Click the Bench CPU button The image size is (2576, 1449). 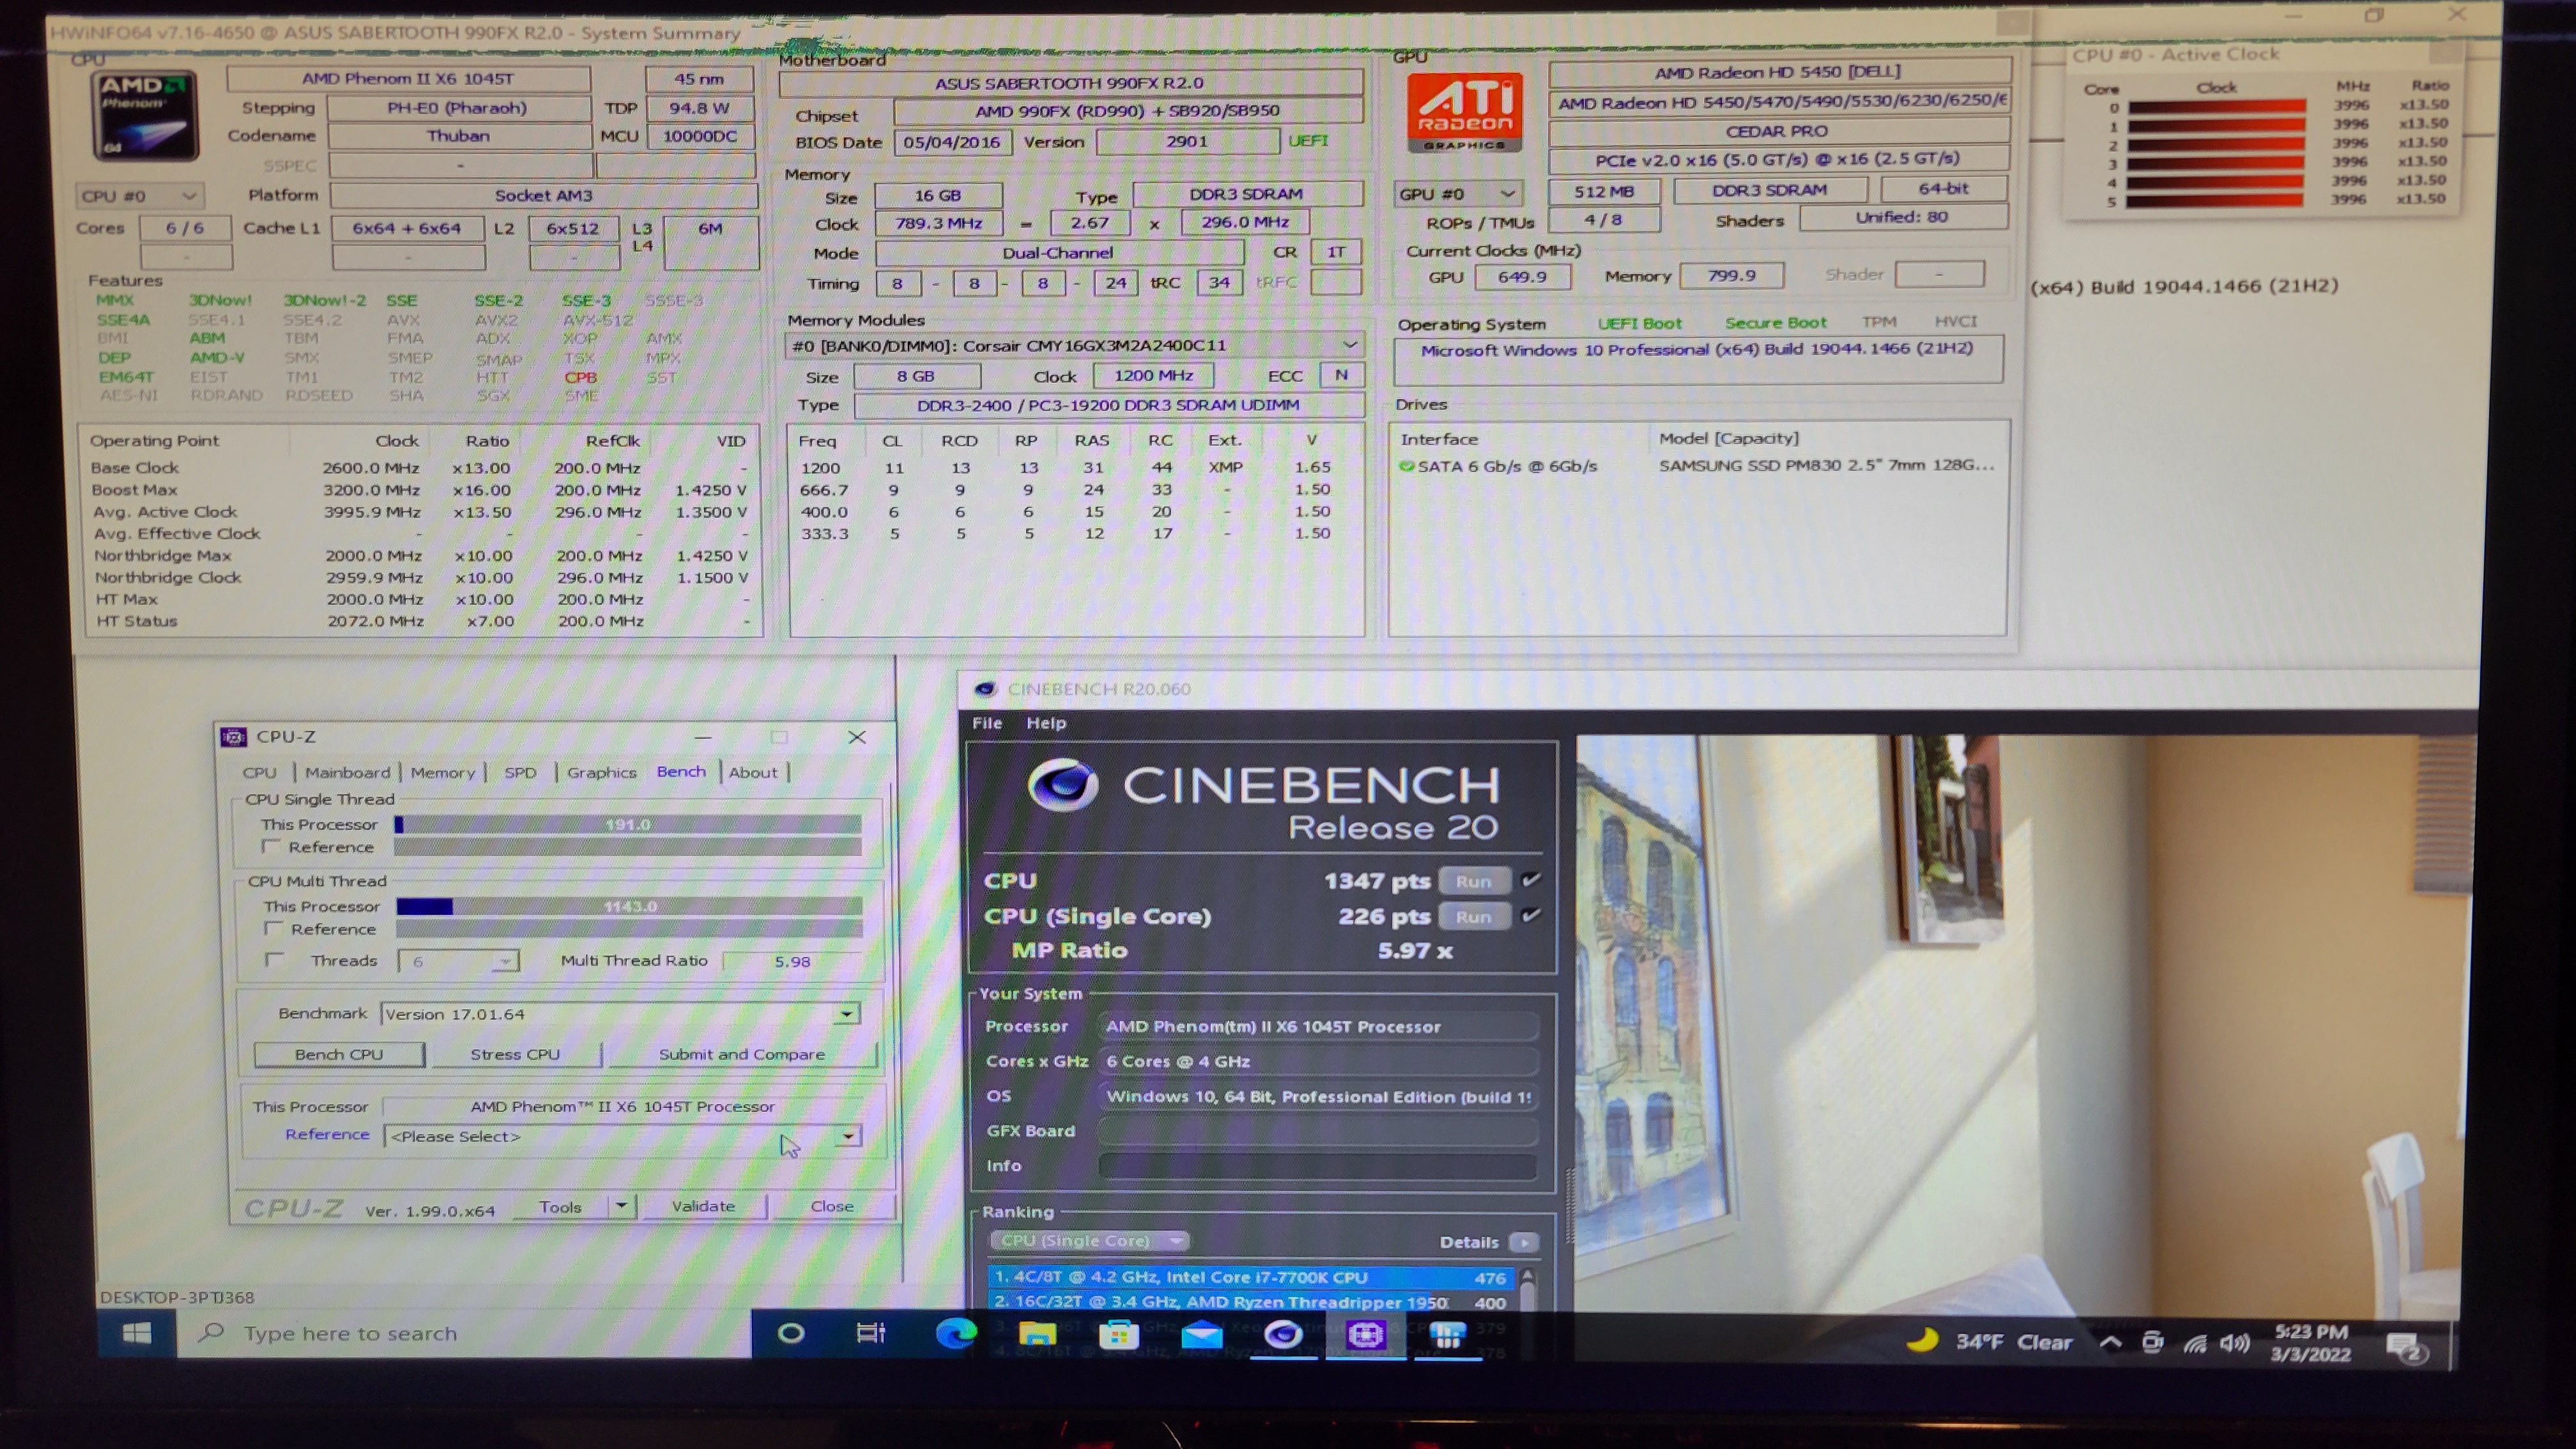point(339,1054)
